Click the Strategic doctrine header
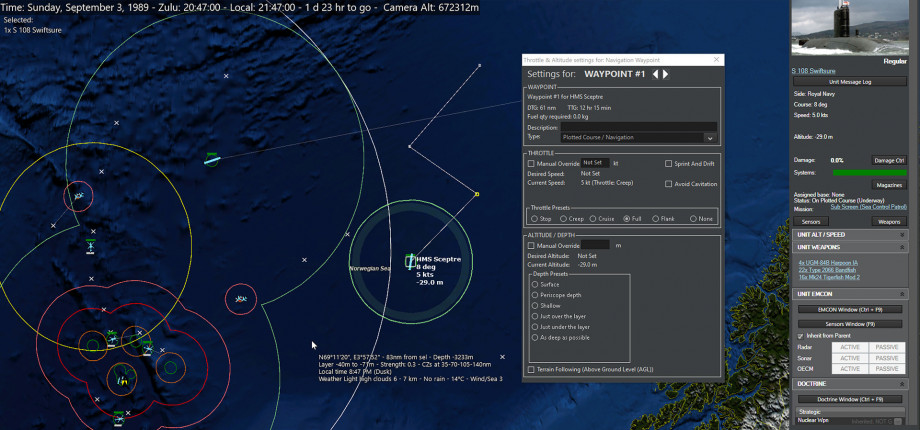This screenshot has width=920, height=430. tap(851, 412)
